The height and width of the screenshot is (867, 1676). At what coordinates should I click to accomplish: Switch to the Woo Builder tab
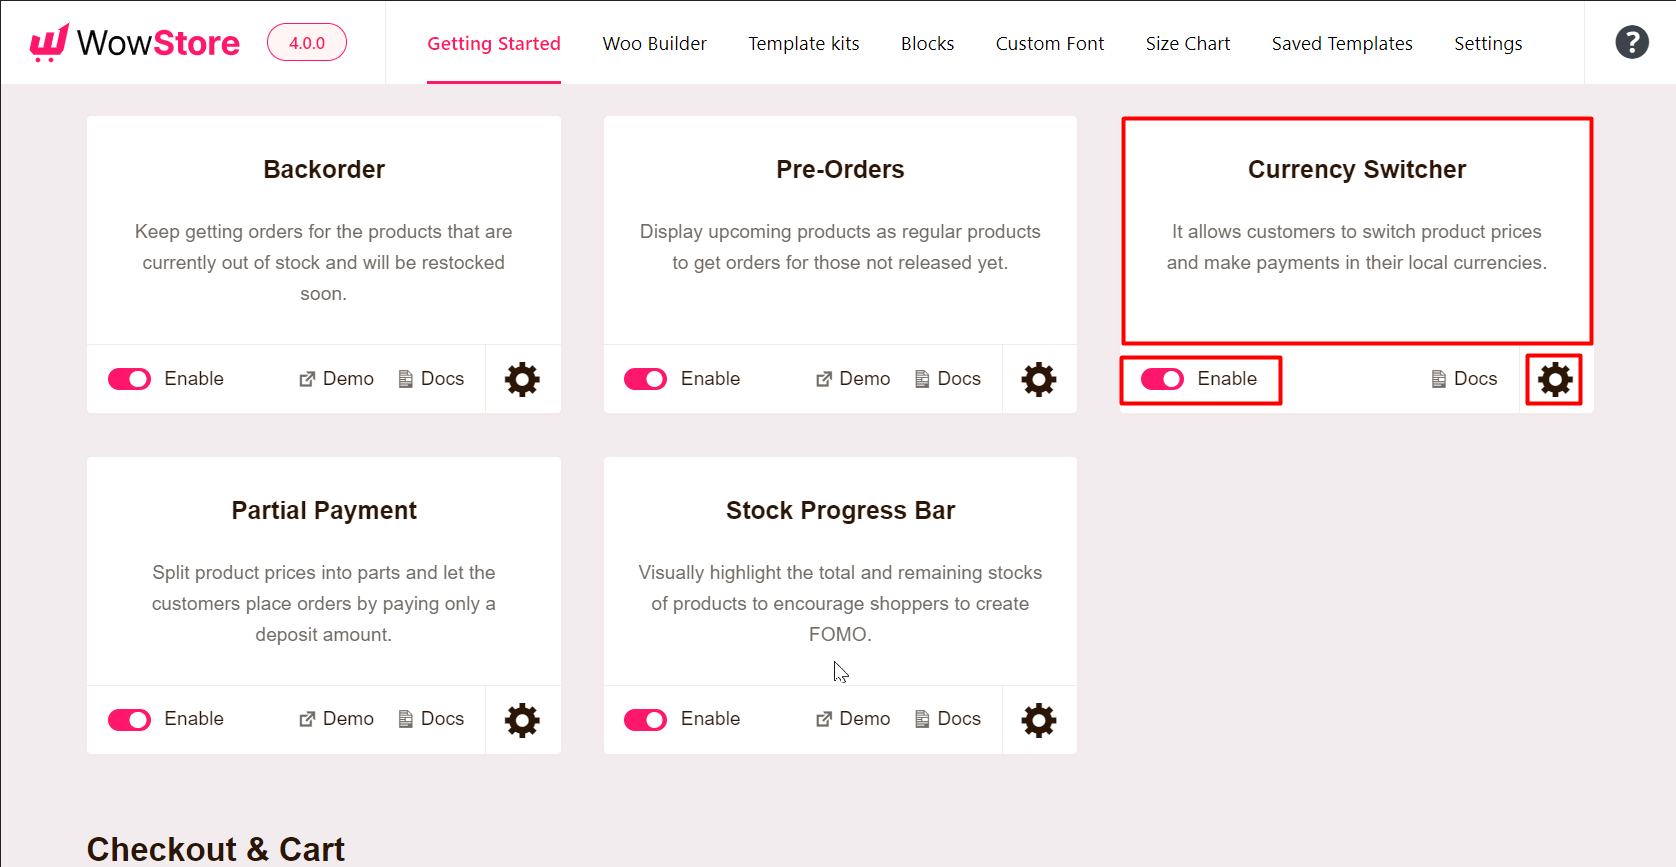654,43
